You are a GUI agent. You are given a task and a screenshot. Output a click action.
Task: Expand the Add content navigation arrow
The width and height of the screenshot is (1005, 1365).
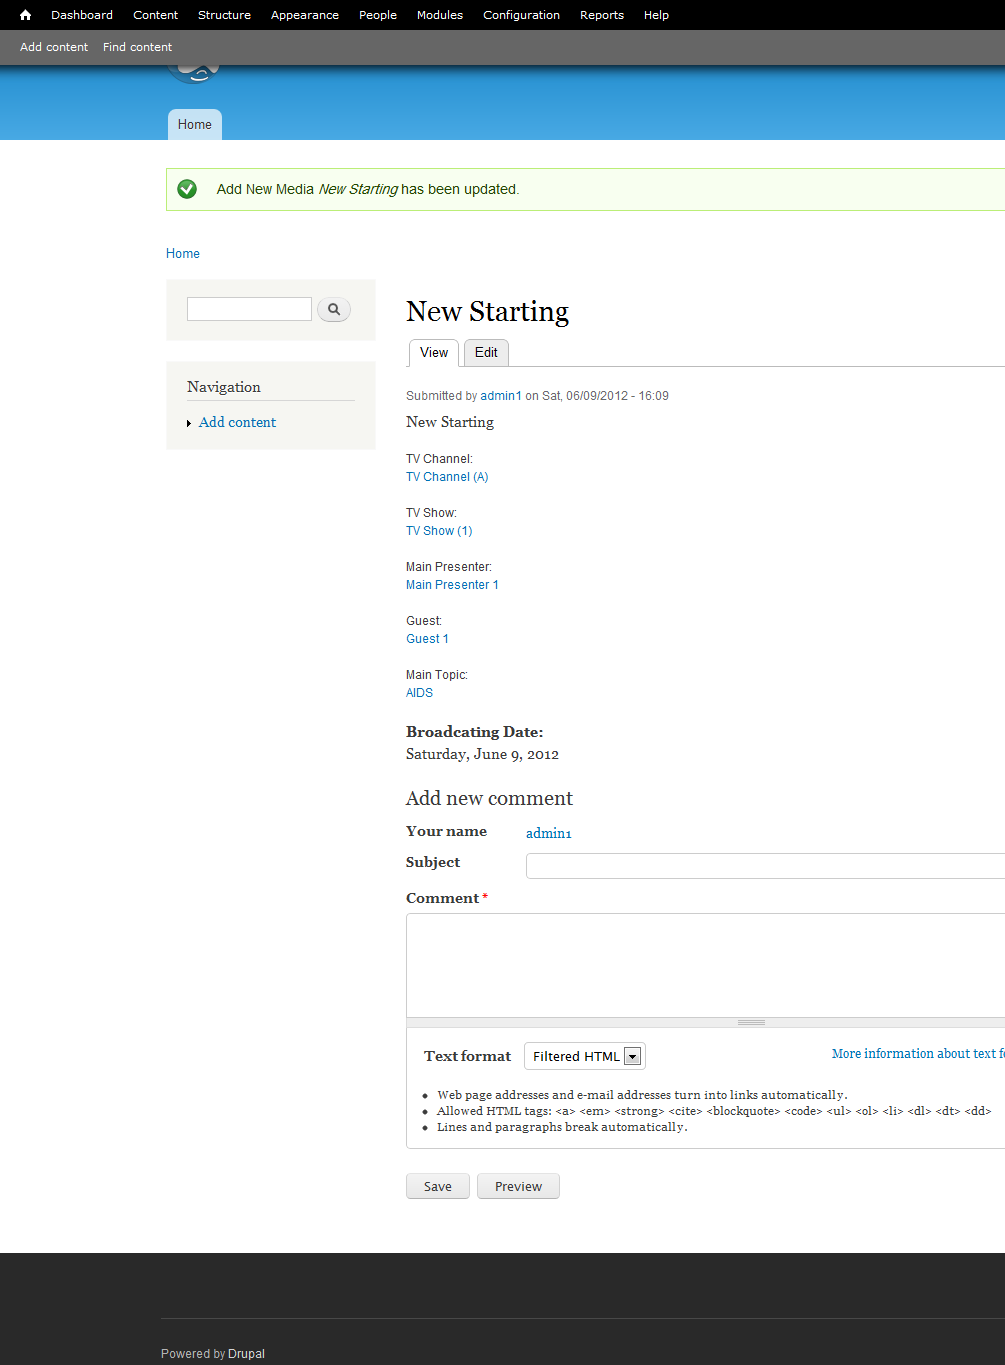pos(189,424)
